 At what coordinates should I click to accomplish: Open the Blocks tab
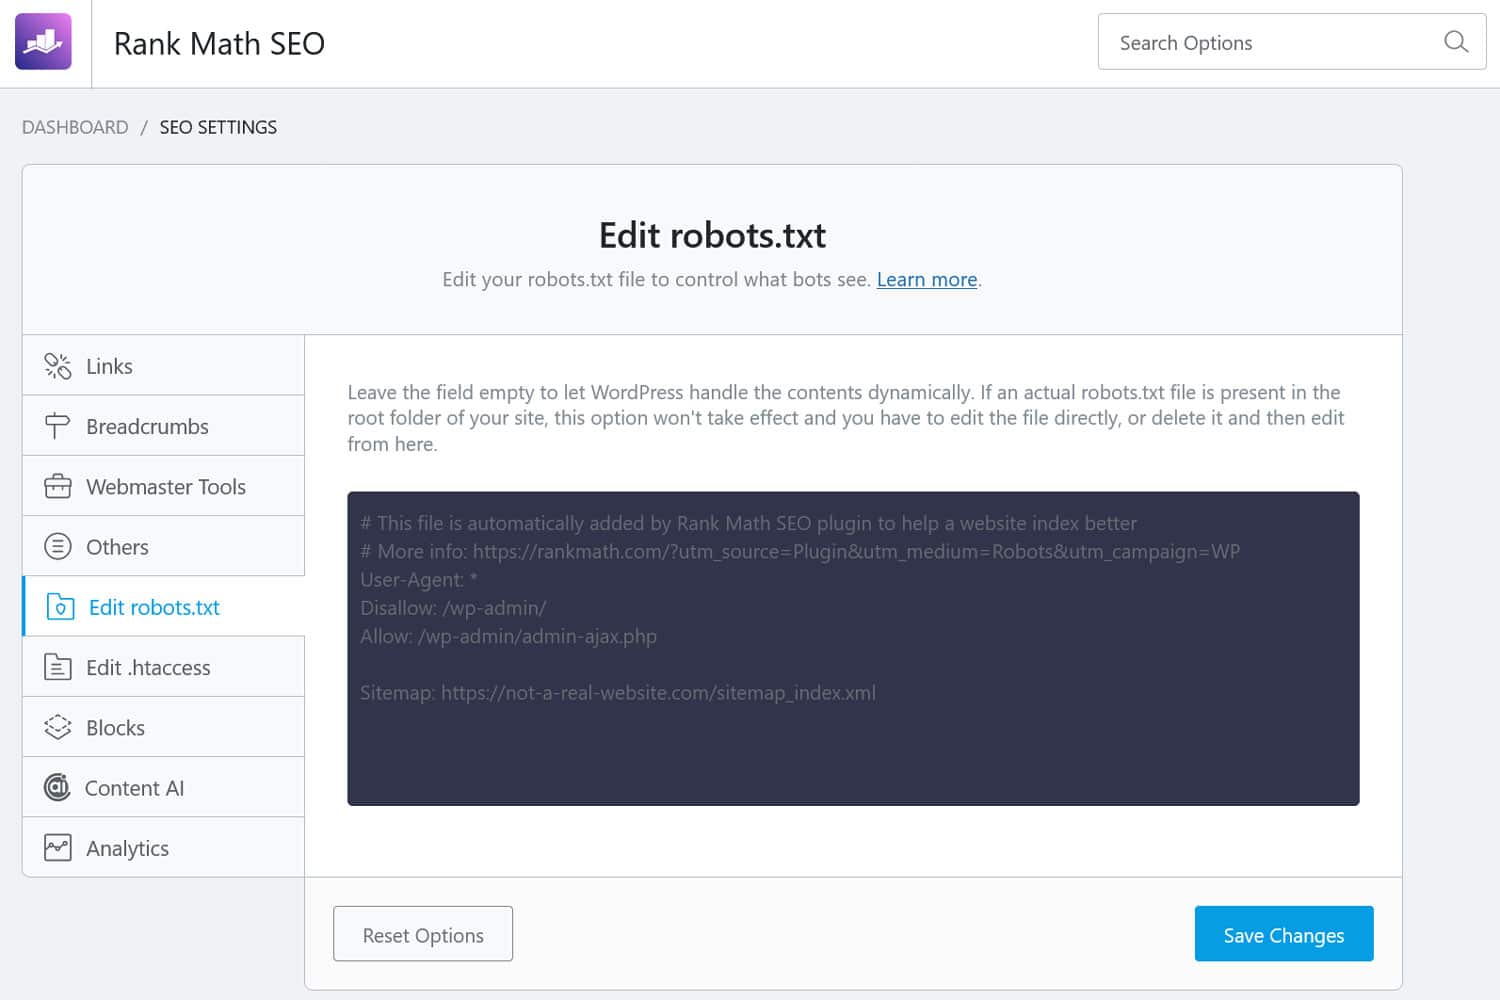pos(164,727)
